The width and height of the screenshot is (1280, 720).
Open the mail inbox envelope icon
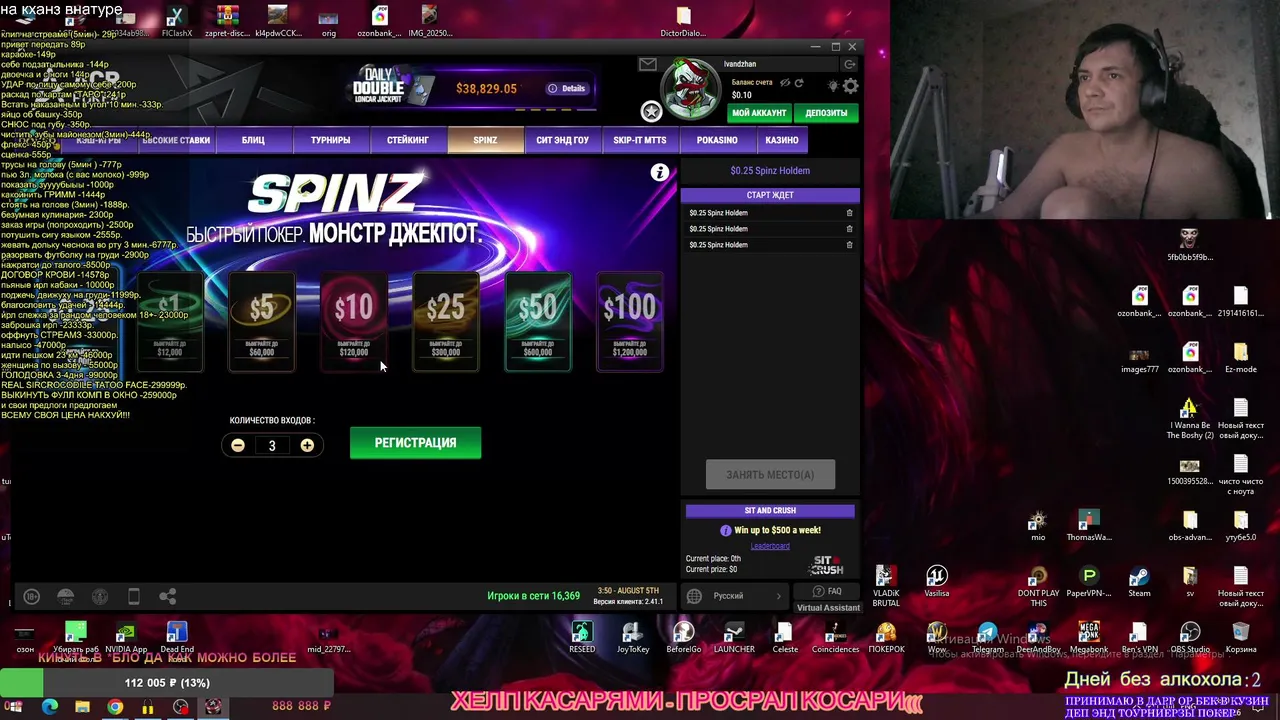648,64
